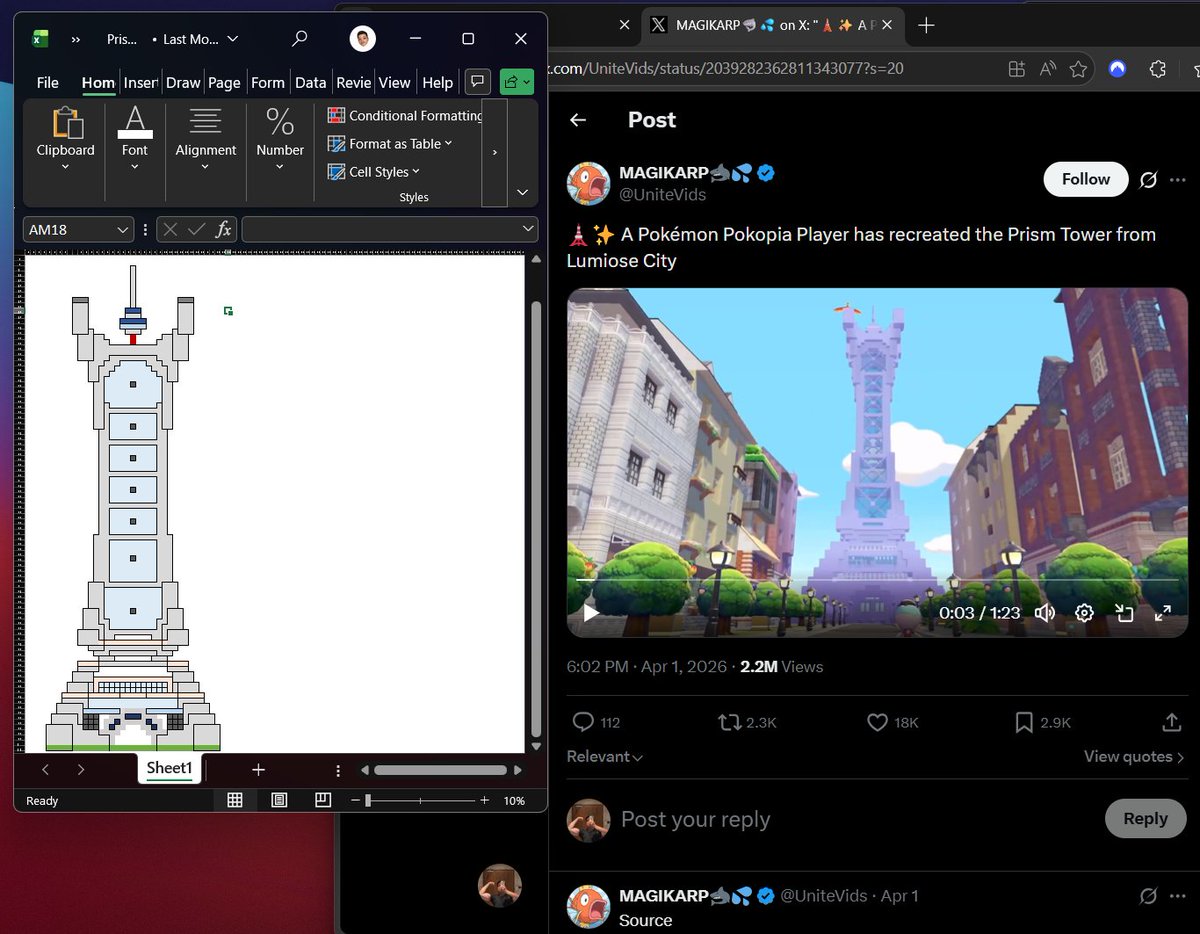Open Conditional Formatting menu

[x=405, y=116]
